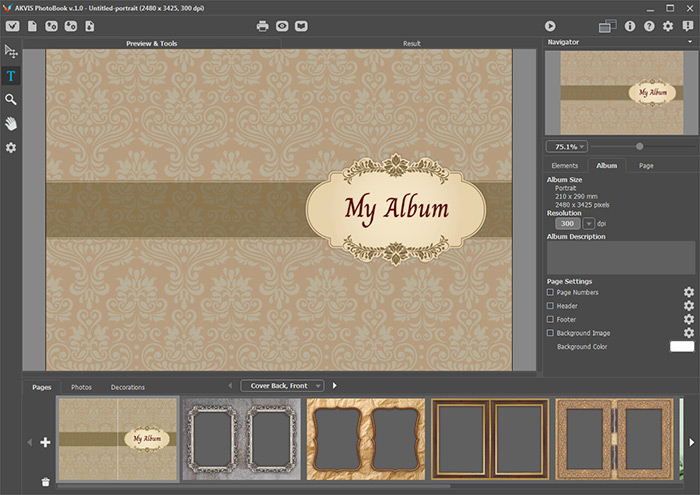This screenshot has width=700, height=495.
Task: Click the printer icon
Action: click(x=262, y=26)
